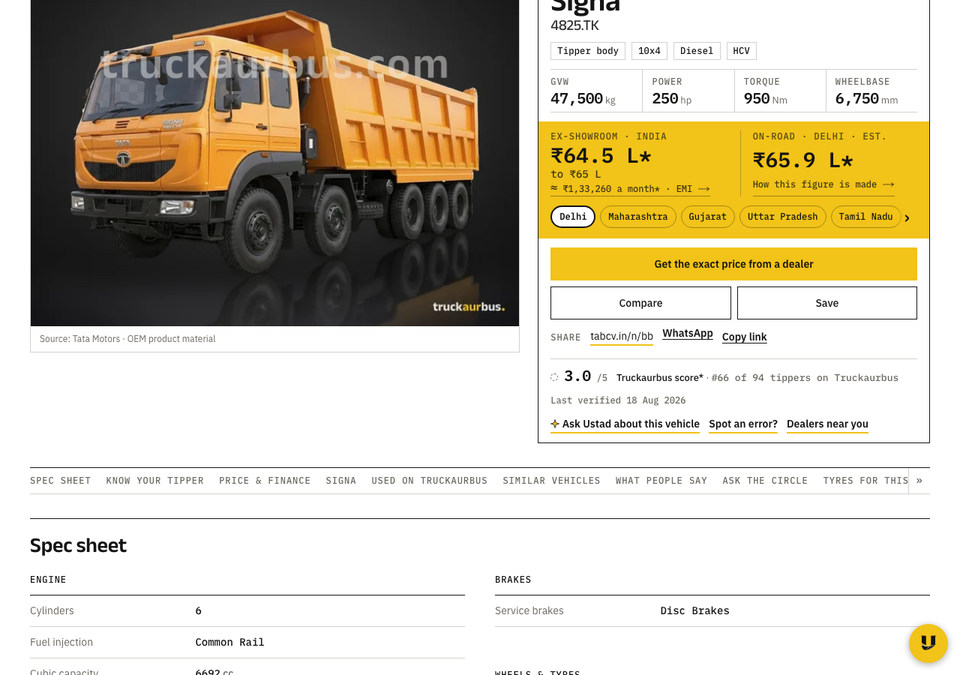This screenshot has width=960, height=675.
Task: Copy link to this page
Action: tap(744, 337)
